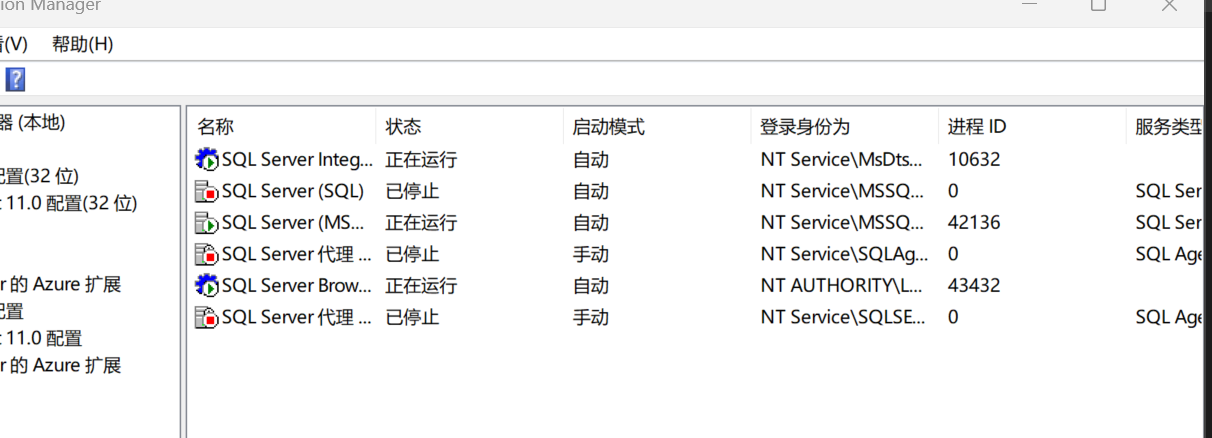Click the running SQL Server (MS... service icon
The width and height of the screenshot is (1212, 438).
tap(207, 222)
